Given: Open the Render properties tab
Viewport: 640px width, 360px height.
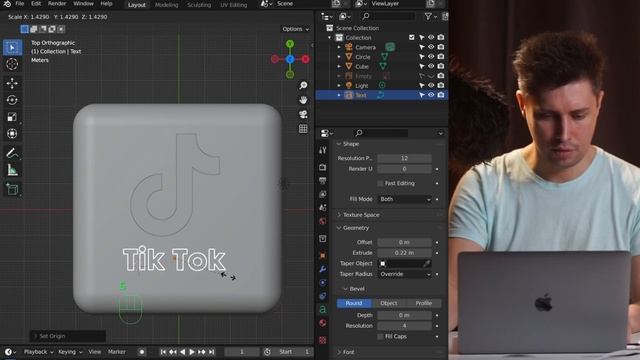Looking at the screenshot, I should point(322,167).
